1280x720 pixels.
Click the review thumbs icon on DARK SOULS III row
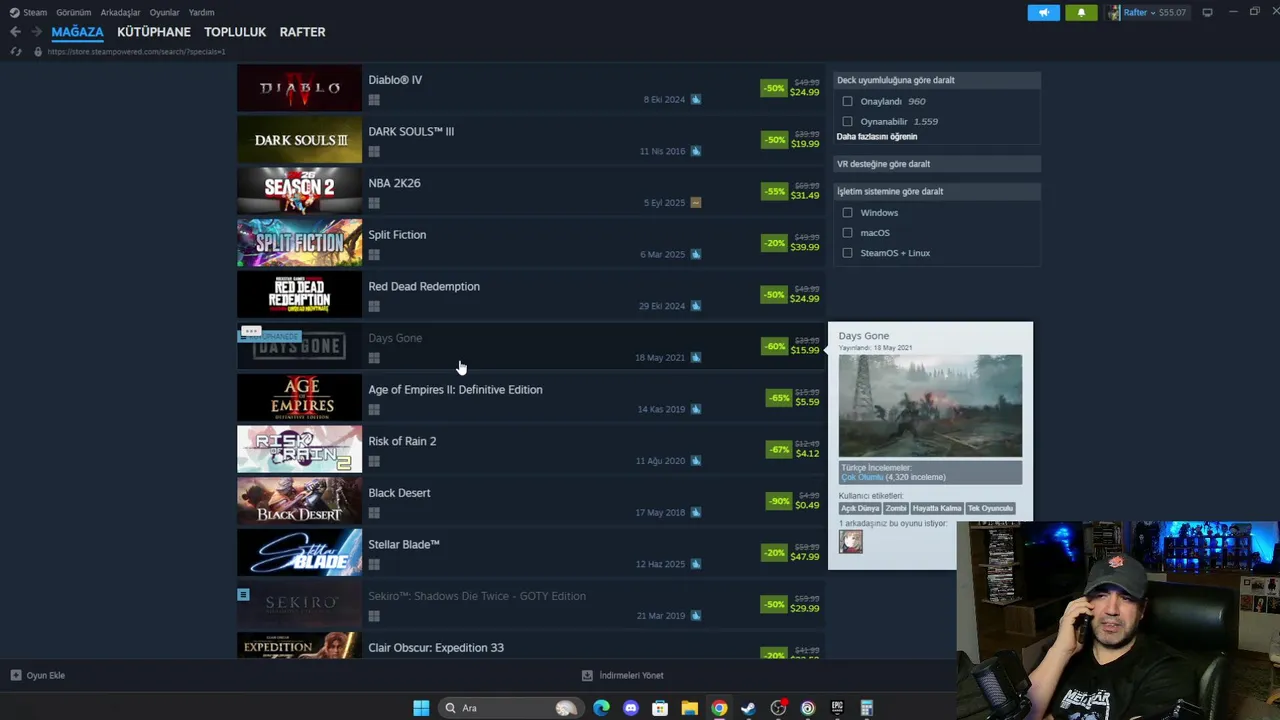coord(696,151)
